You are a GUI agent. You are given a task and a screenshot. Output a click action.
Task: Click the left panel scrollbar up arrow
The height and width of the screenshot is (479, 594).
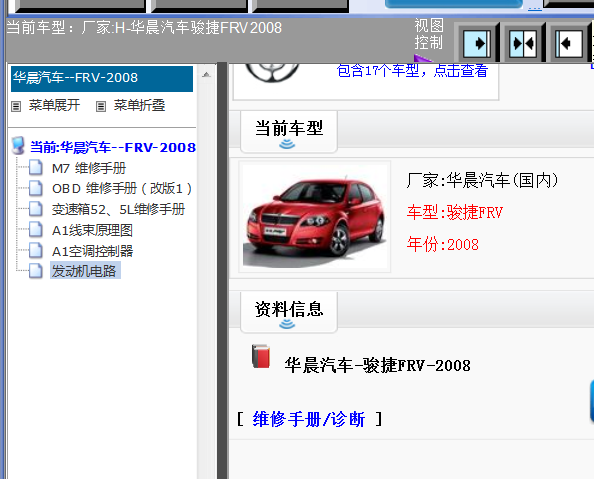point(206,75)
